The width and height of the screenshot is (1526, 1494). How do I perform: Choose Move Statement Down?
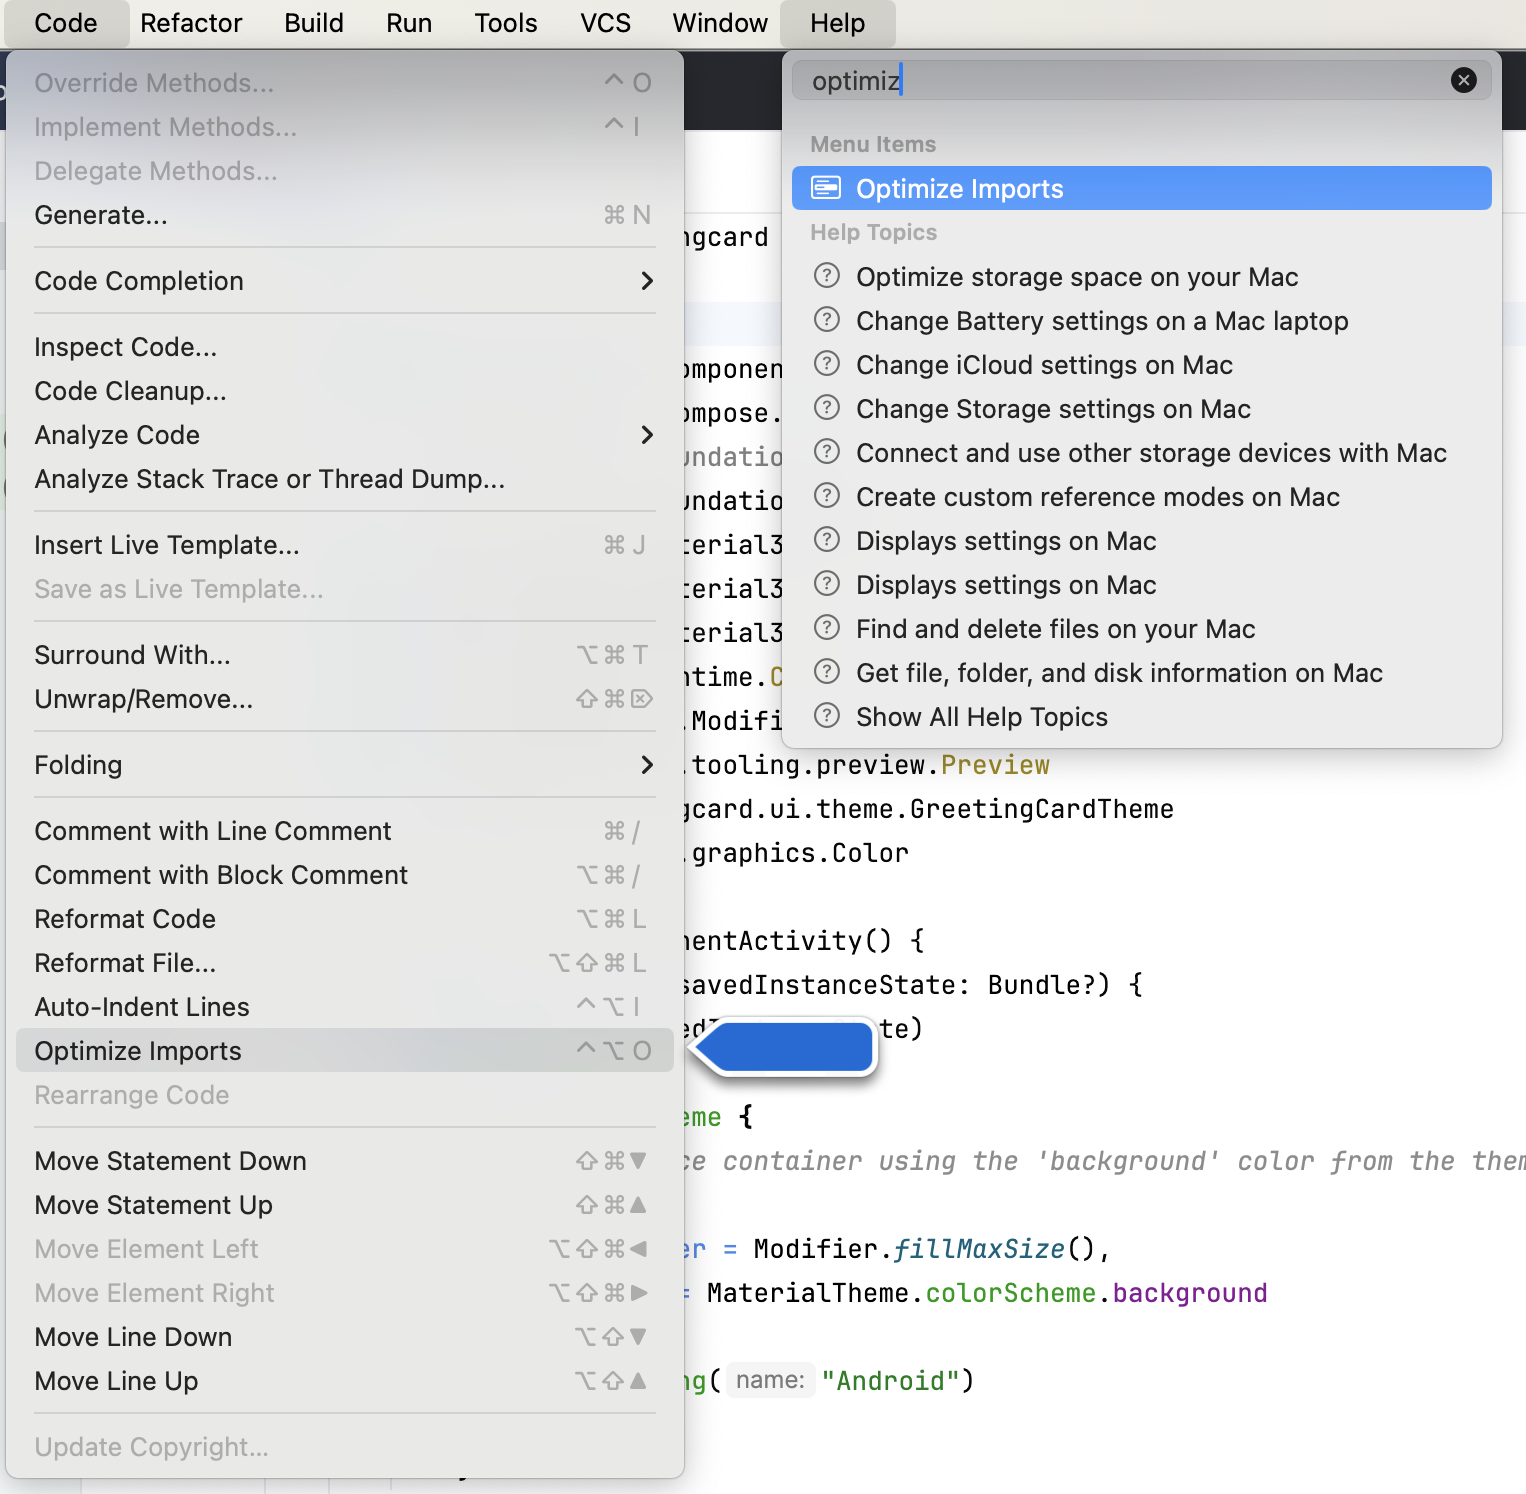(x=170, y=1161)
